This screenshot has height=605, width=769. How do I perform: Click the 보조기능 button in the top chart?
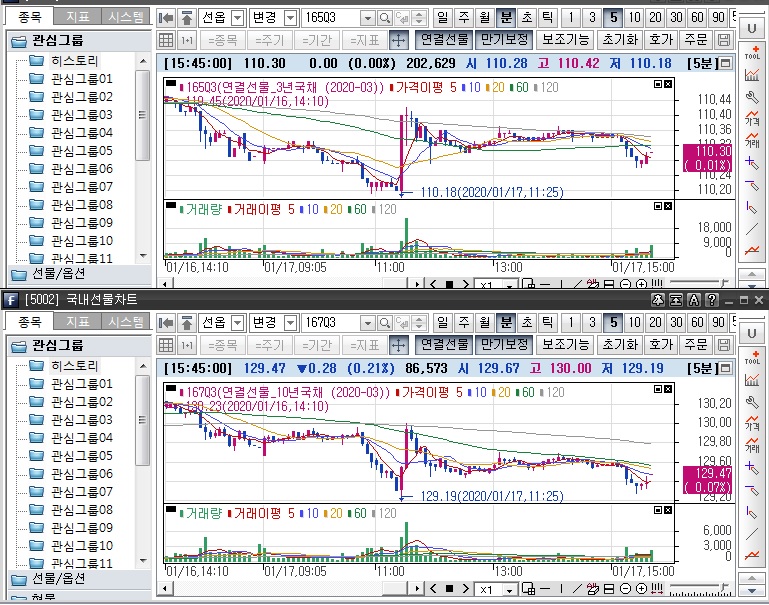[565, 40]
